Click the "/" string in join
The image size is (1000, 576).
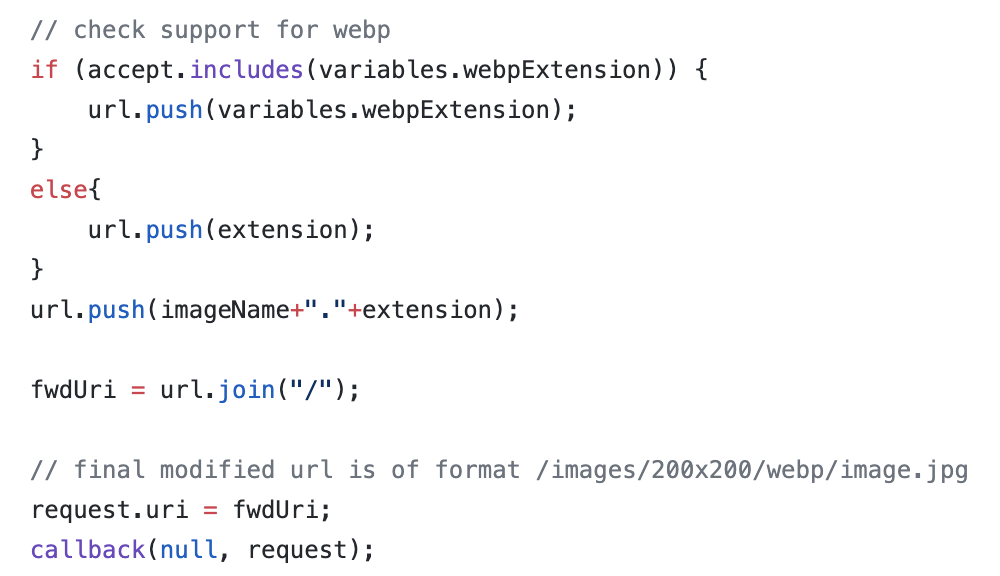point(311,389)
